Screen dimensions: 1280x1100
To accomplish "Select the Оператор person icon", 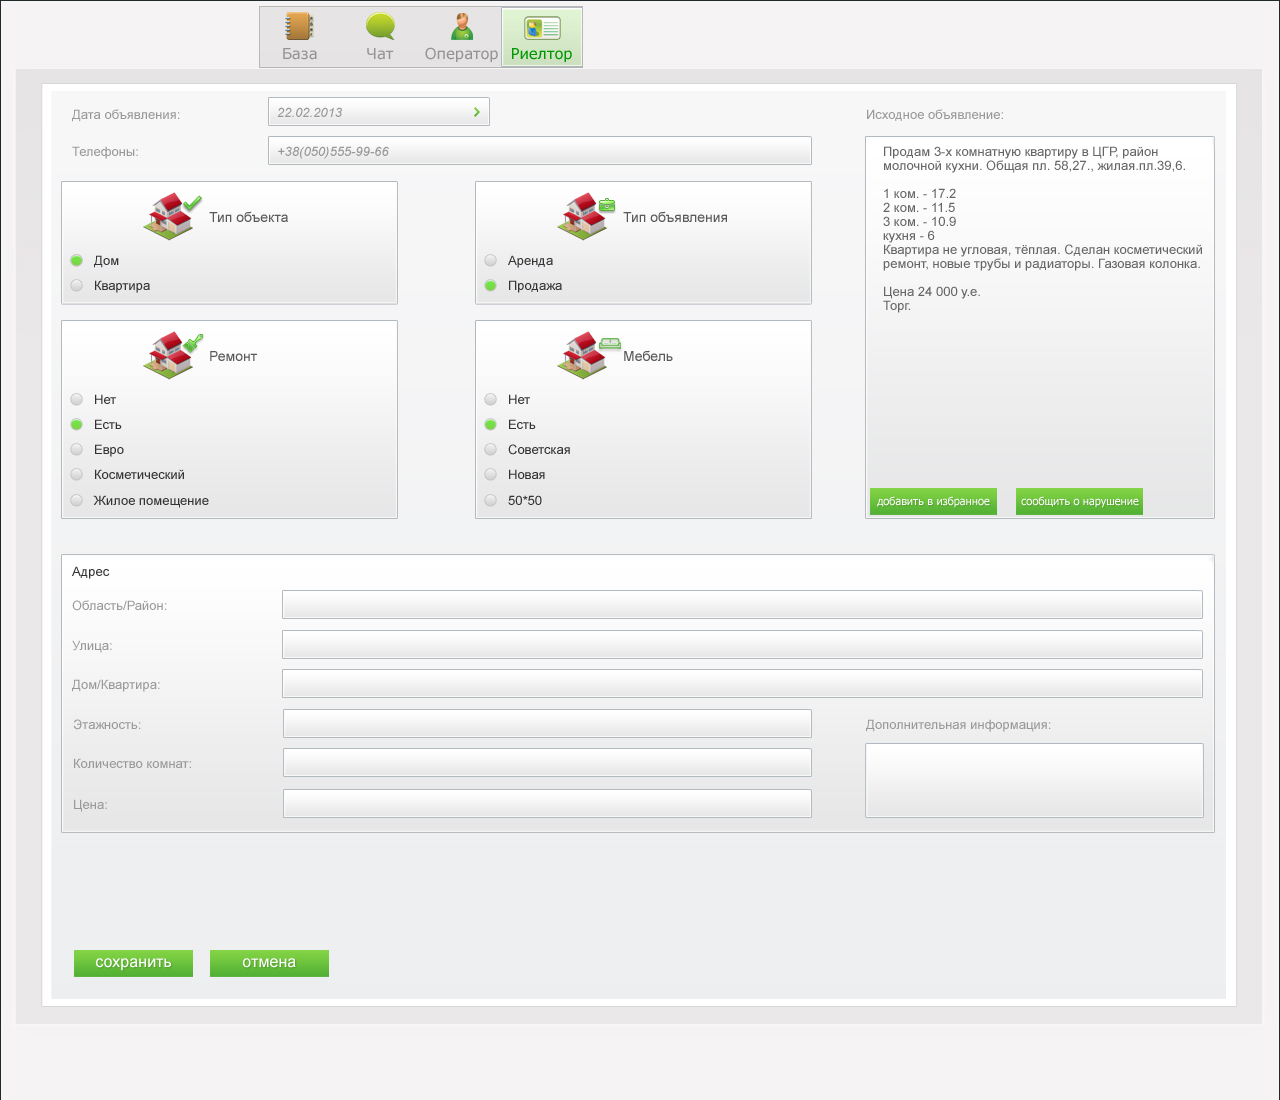I will pyautogui.click(x=461, y=26).
